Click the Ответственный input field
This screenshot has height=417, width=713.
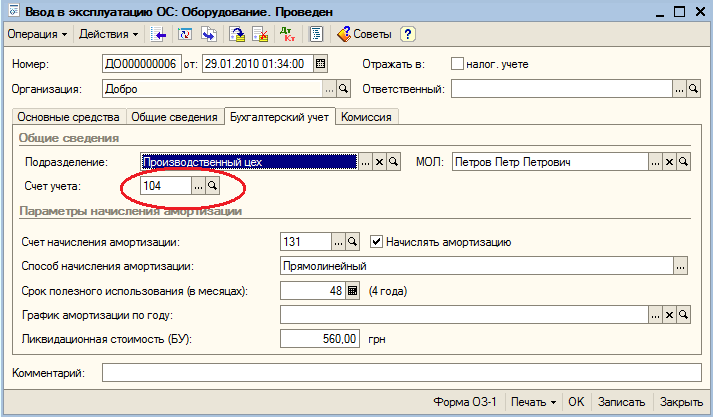pos(562,89)
